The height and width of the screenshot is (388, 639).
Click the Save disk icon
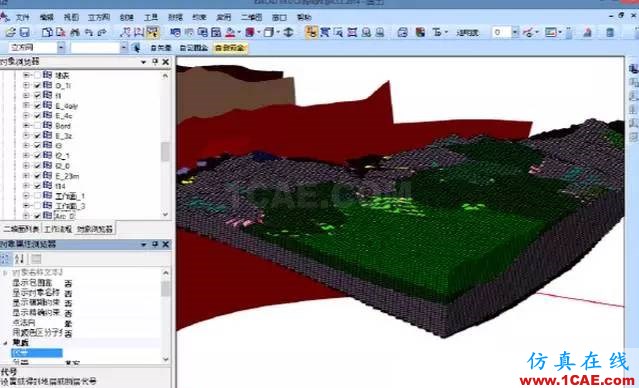pos(24,32)
